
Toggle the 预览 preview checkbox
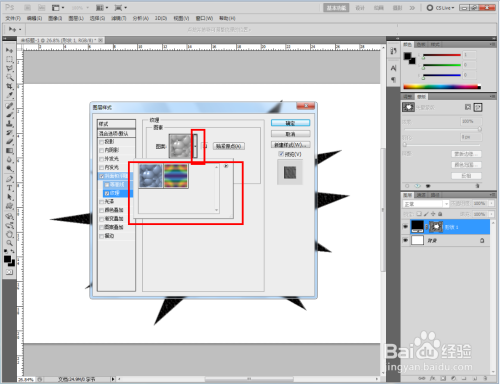click(x=281, y=154)
